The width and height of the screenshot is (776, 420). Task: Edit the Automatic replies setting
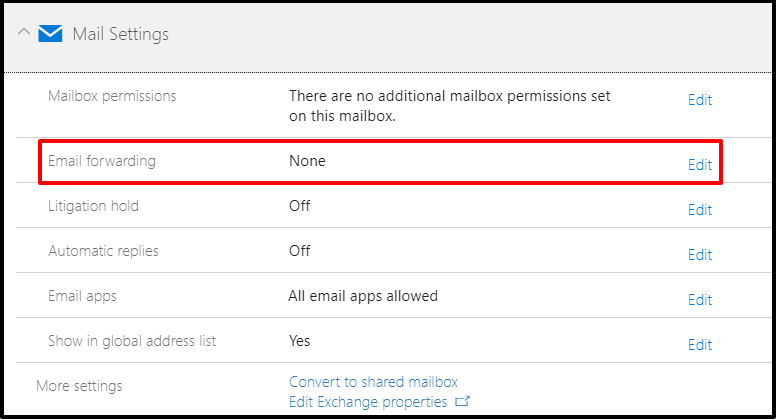click(x=699, y=255)
